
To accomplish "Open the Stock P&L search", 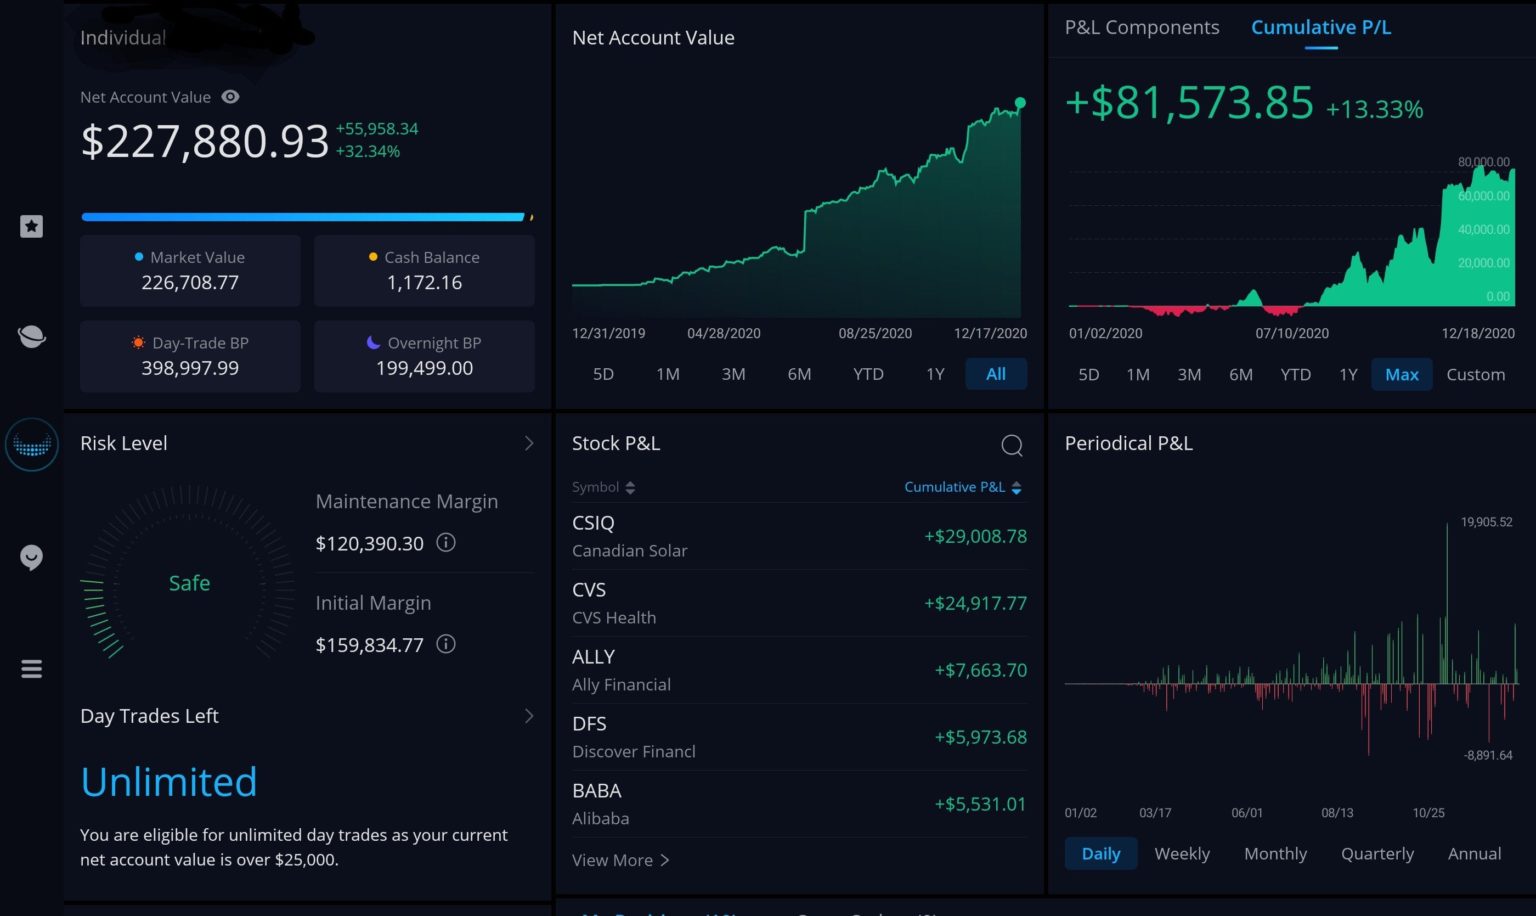I will pos(1012,445).
